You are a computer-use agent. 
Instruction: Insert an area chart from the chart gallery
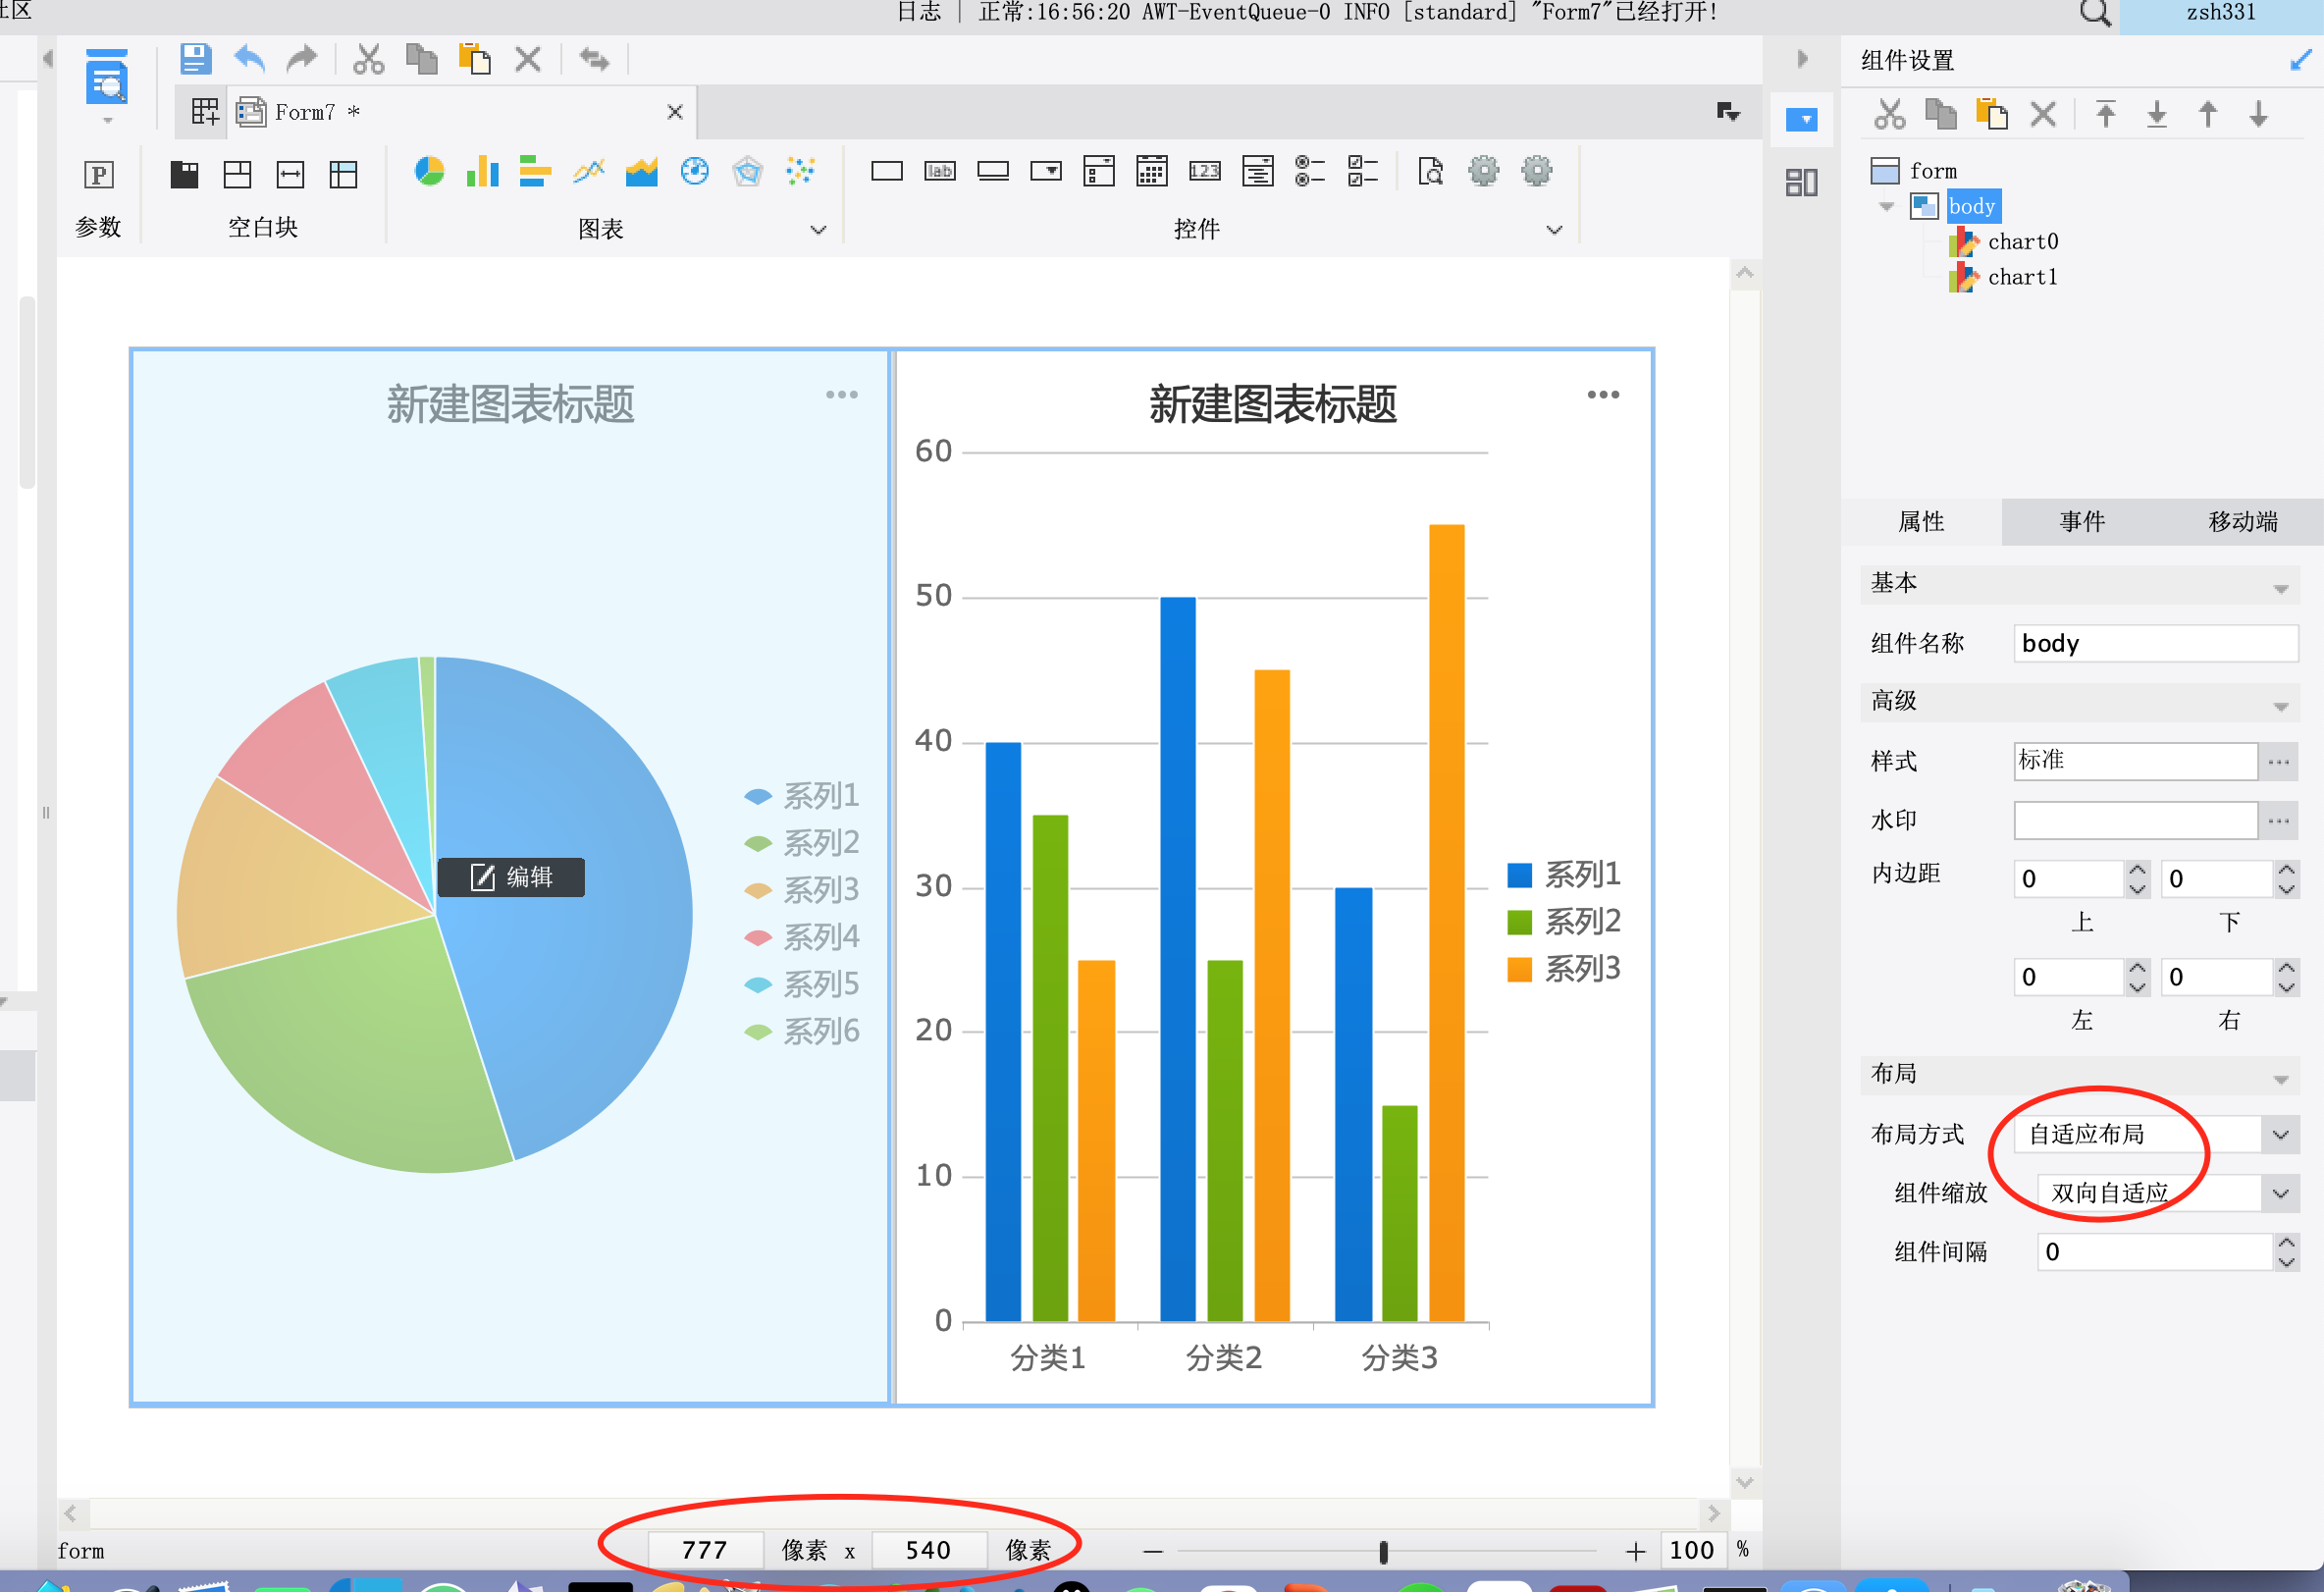coord(641,172)
